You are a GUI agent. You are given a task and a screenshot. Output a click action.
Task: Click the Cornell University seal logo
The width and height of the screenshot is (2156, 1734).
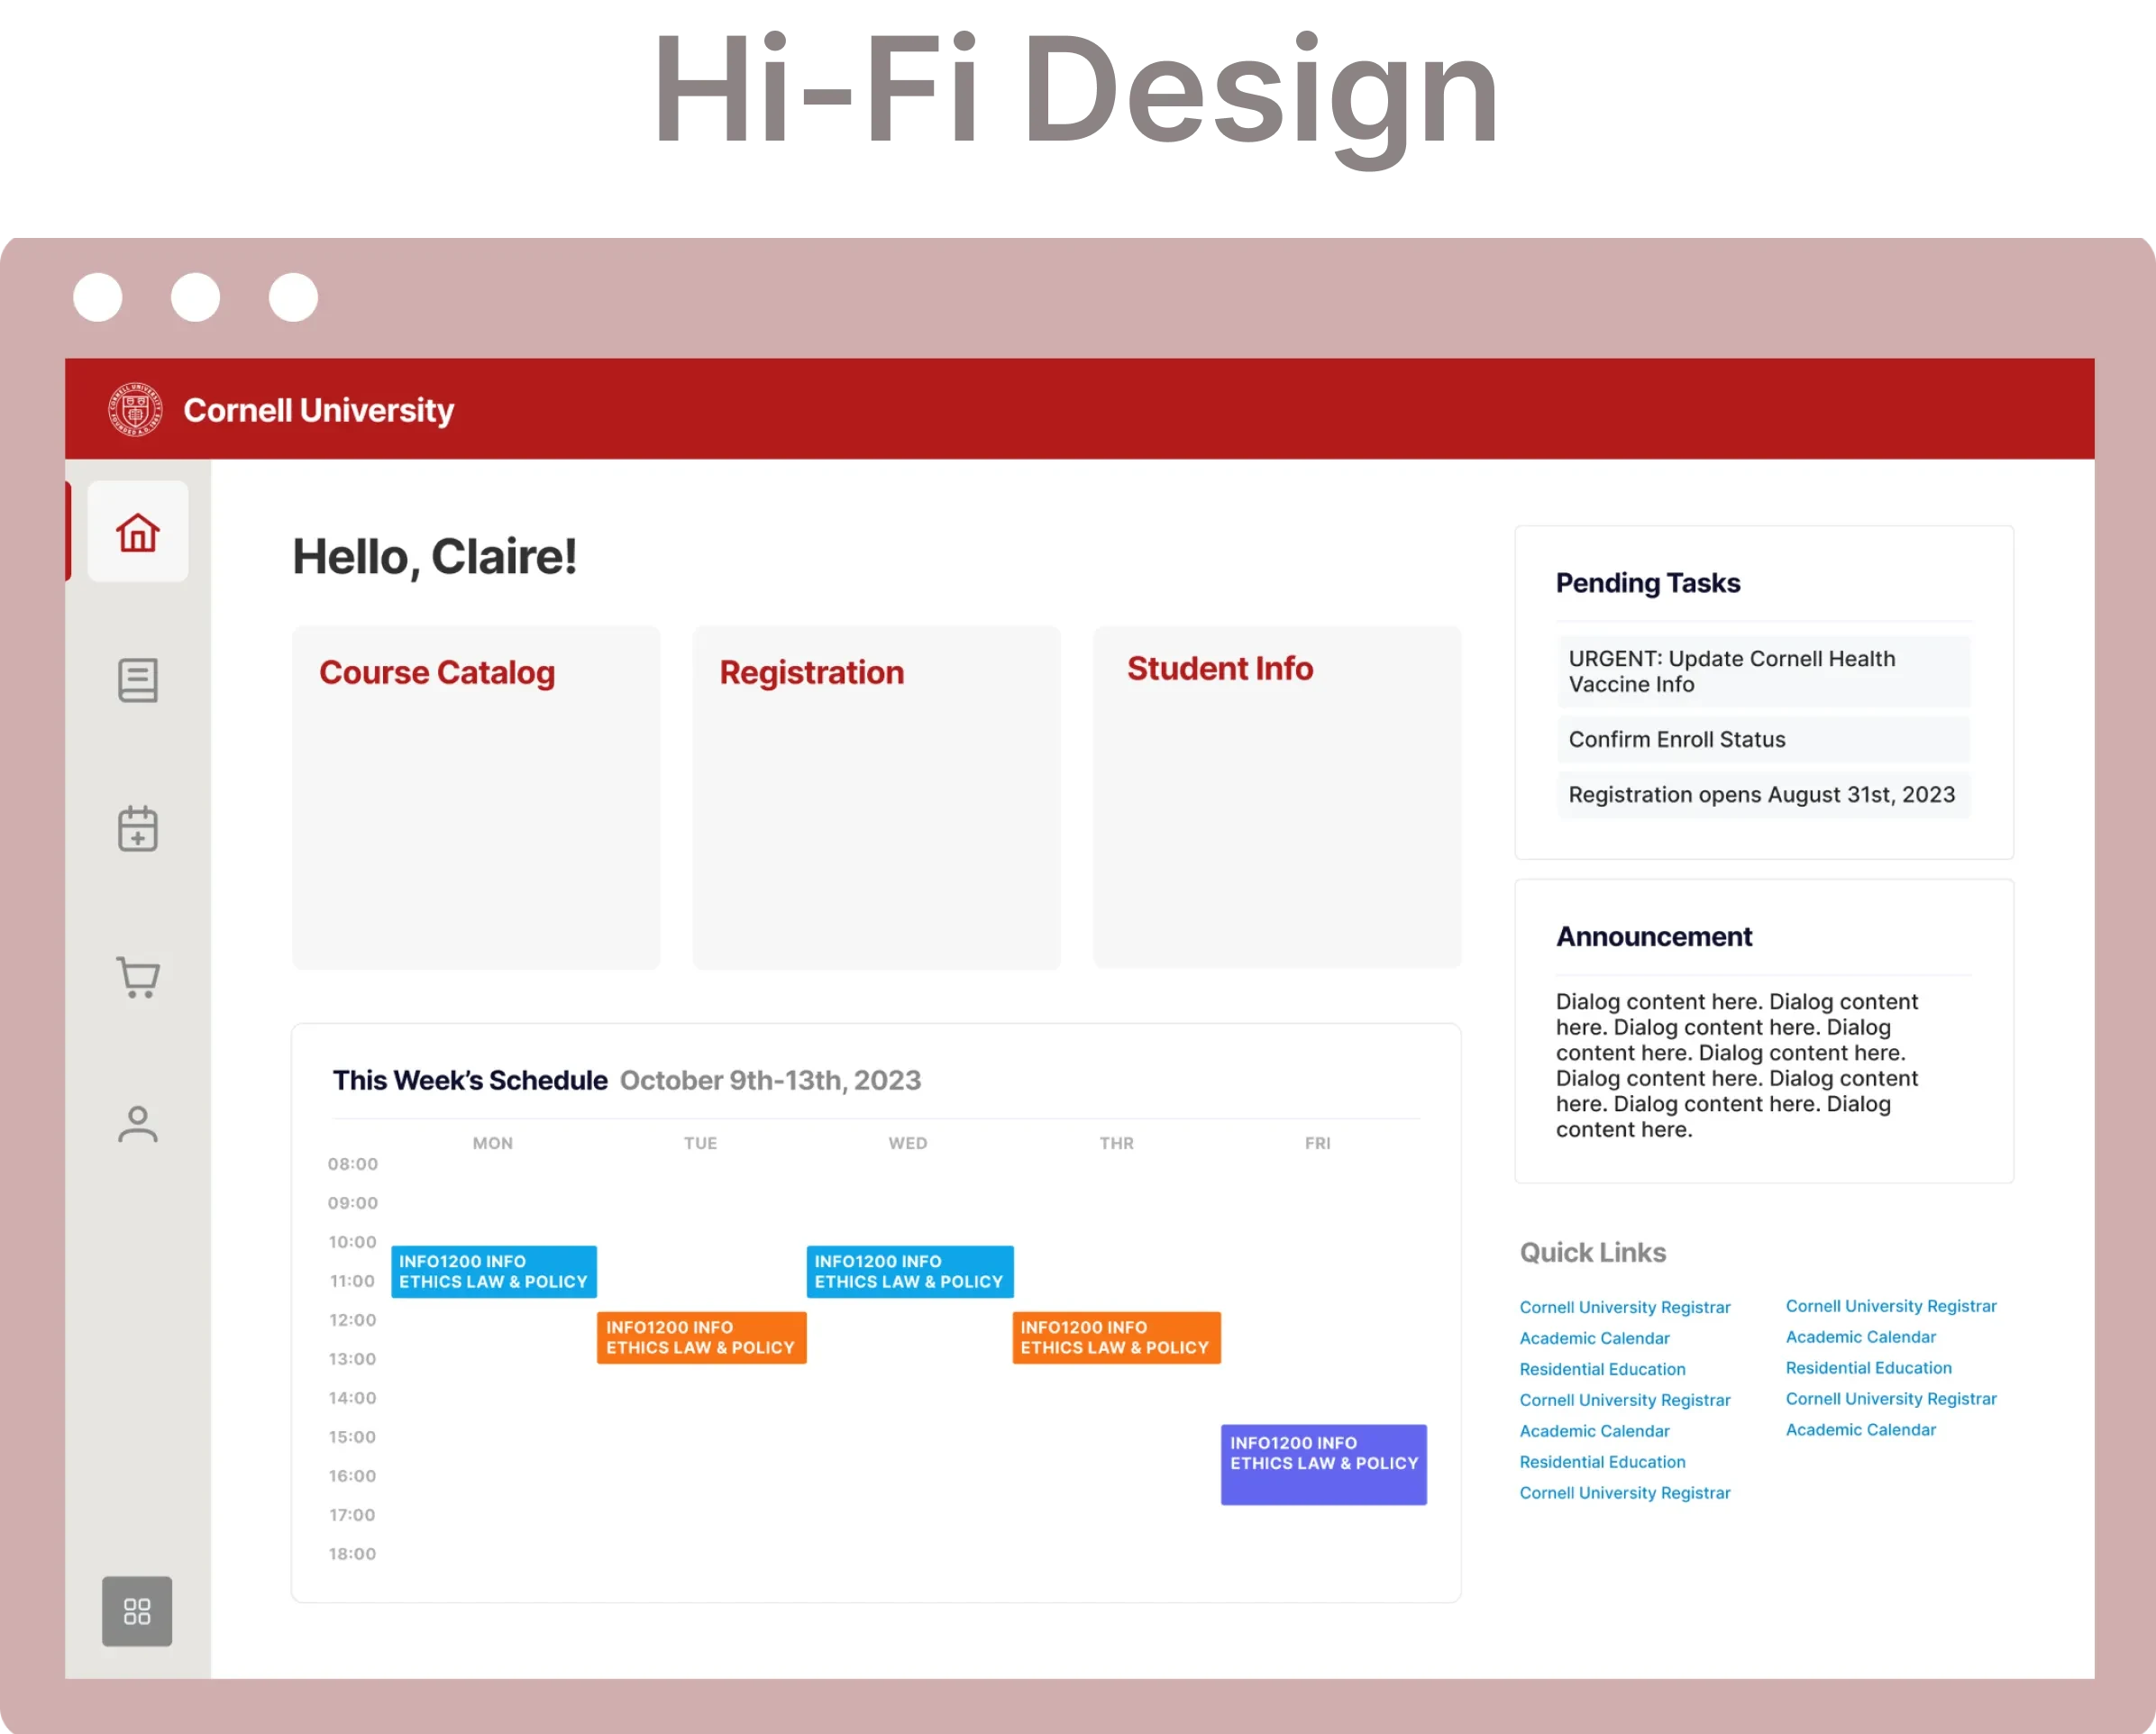(135, 409)
